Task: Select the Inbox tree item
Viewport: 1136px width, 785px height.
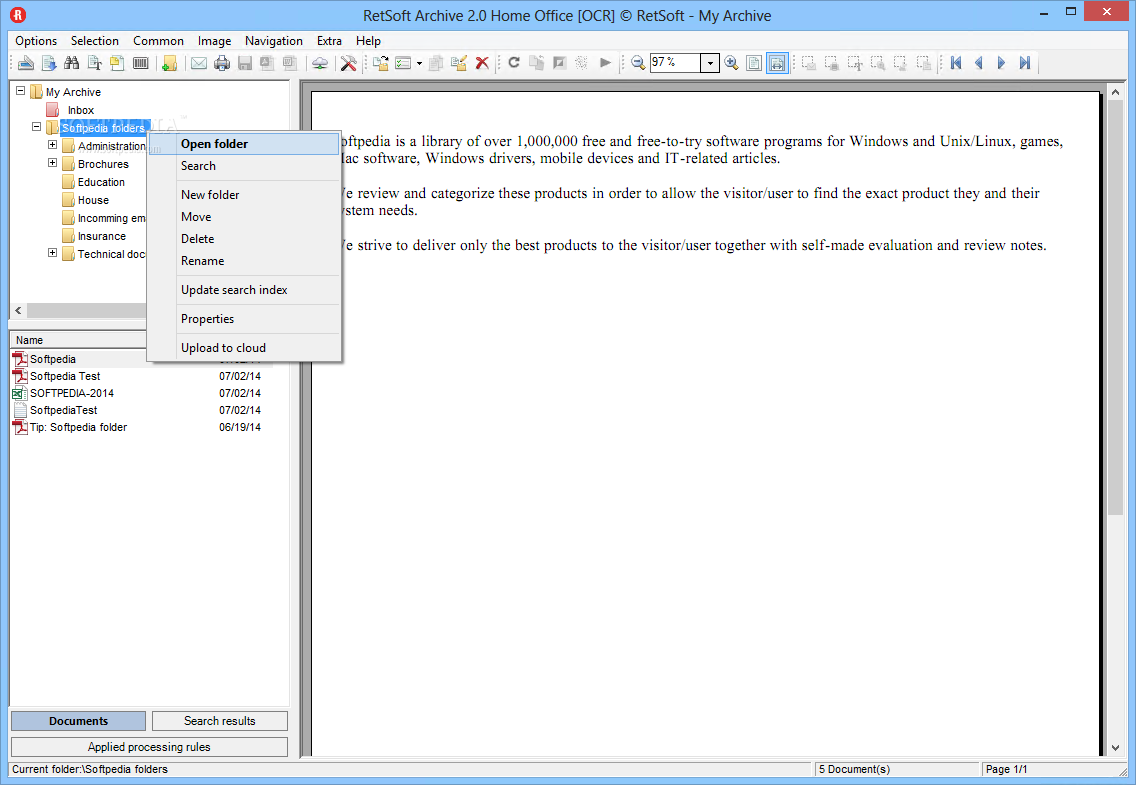Action: tap(80, 110)
